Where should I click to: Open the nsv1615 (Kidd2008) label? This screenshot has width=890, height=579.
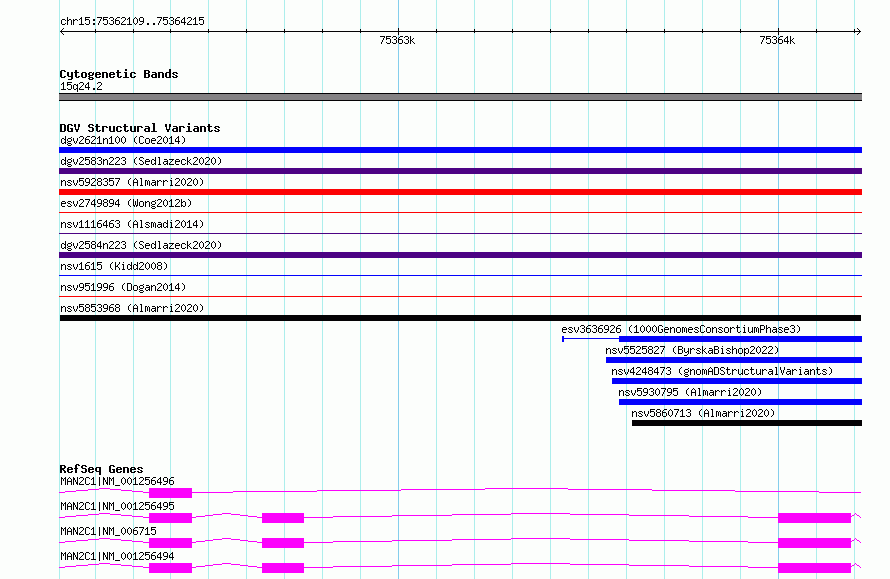(x=114, y=266)
